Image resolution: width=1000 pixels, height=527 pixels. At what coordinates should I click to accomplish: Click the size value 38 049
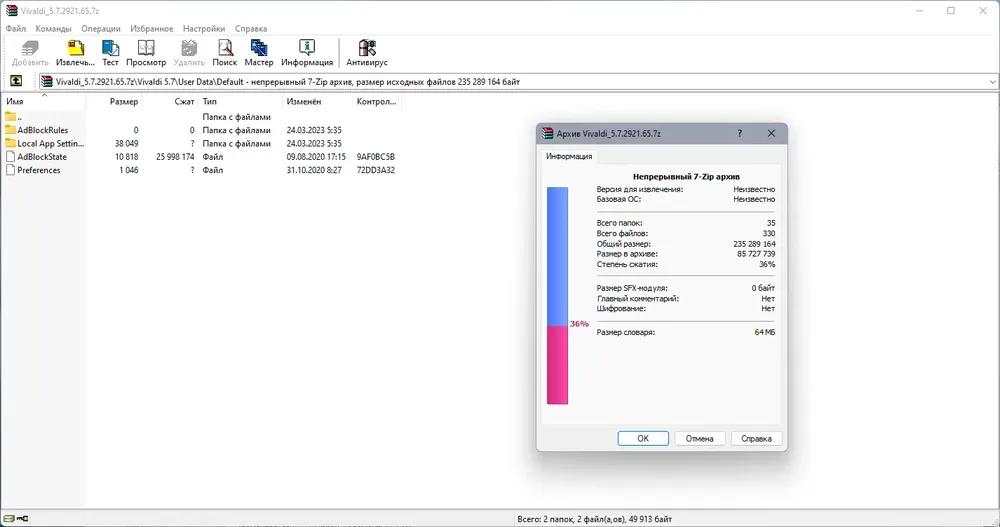pyautogui.click(x=126, y=144)
